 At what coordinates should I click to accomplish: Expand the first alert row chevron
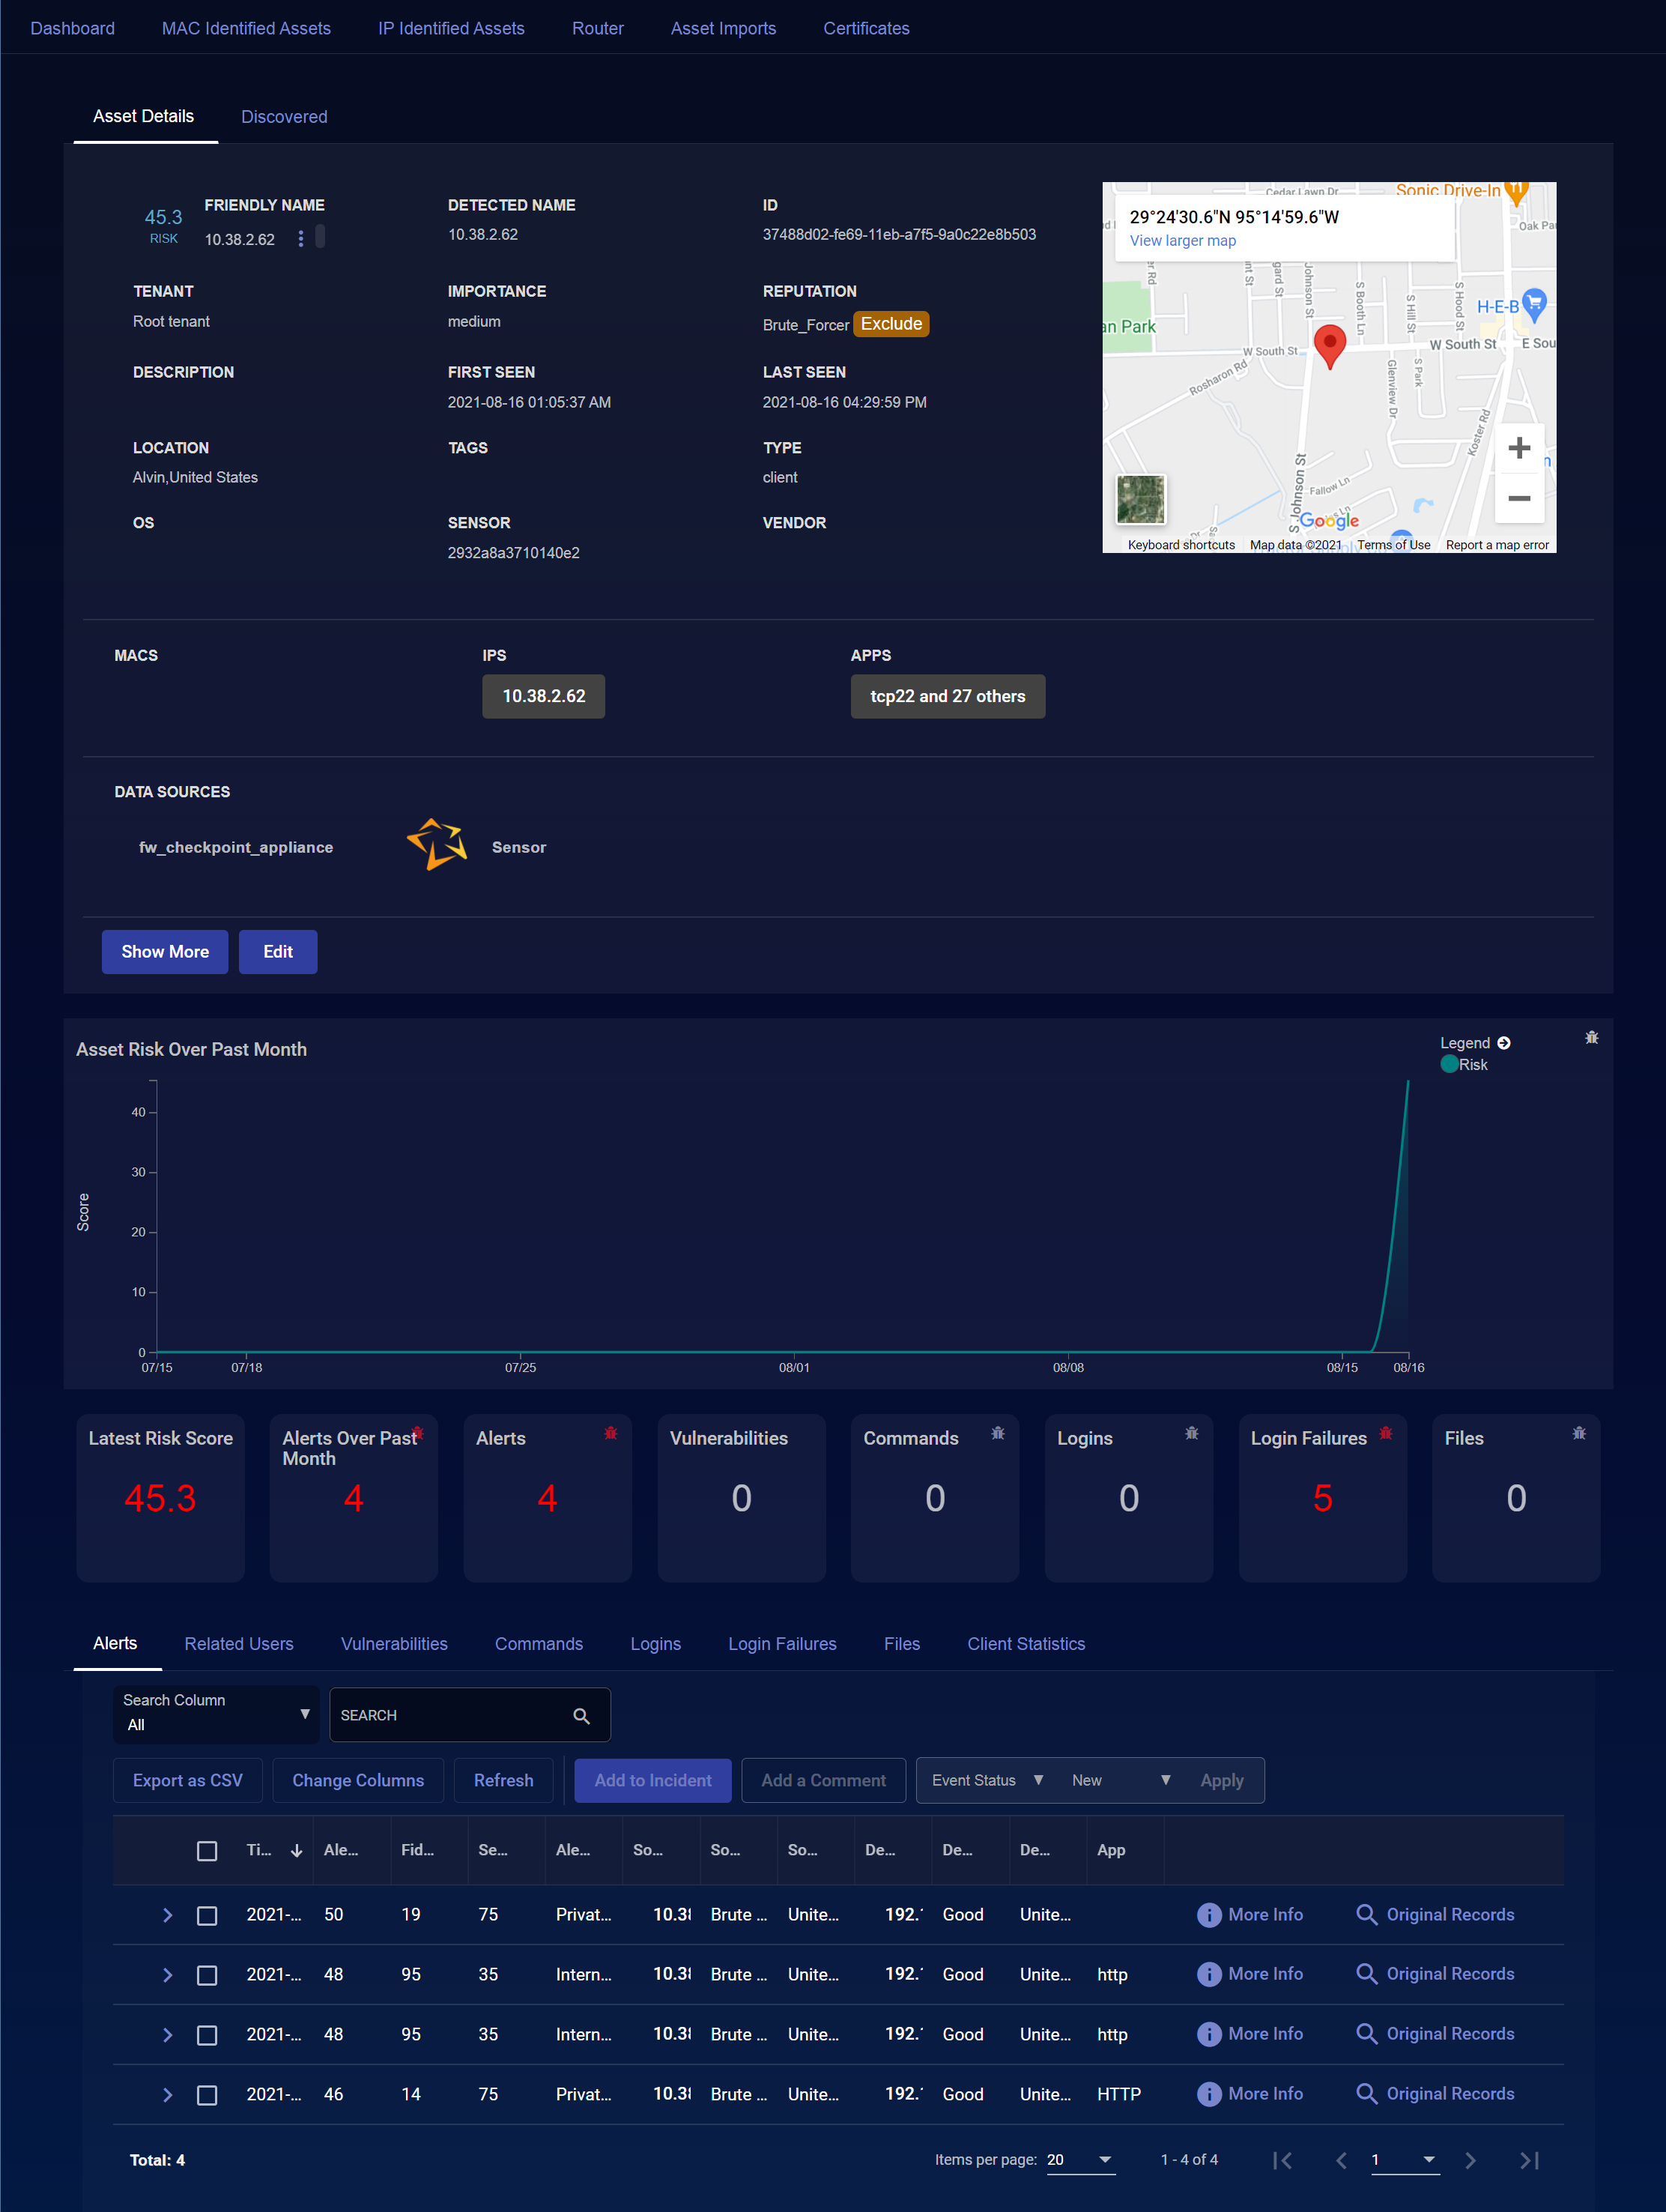coord(167,1915)
